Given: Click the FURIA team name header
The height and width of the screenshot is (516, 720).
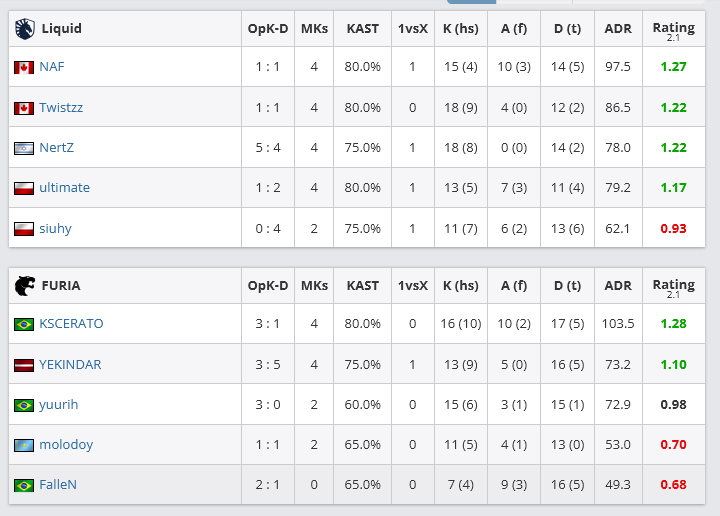Looking at the screenshot, I should (61, 286).
